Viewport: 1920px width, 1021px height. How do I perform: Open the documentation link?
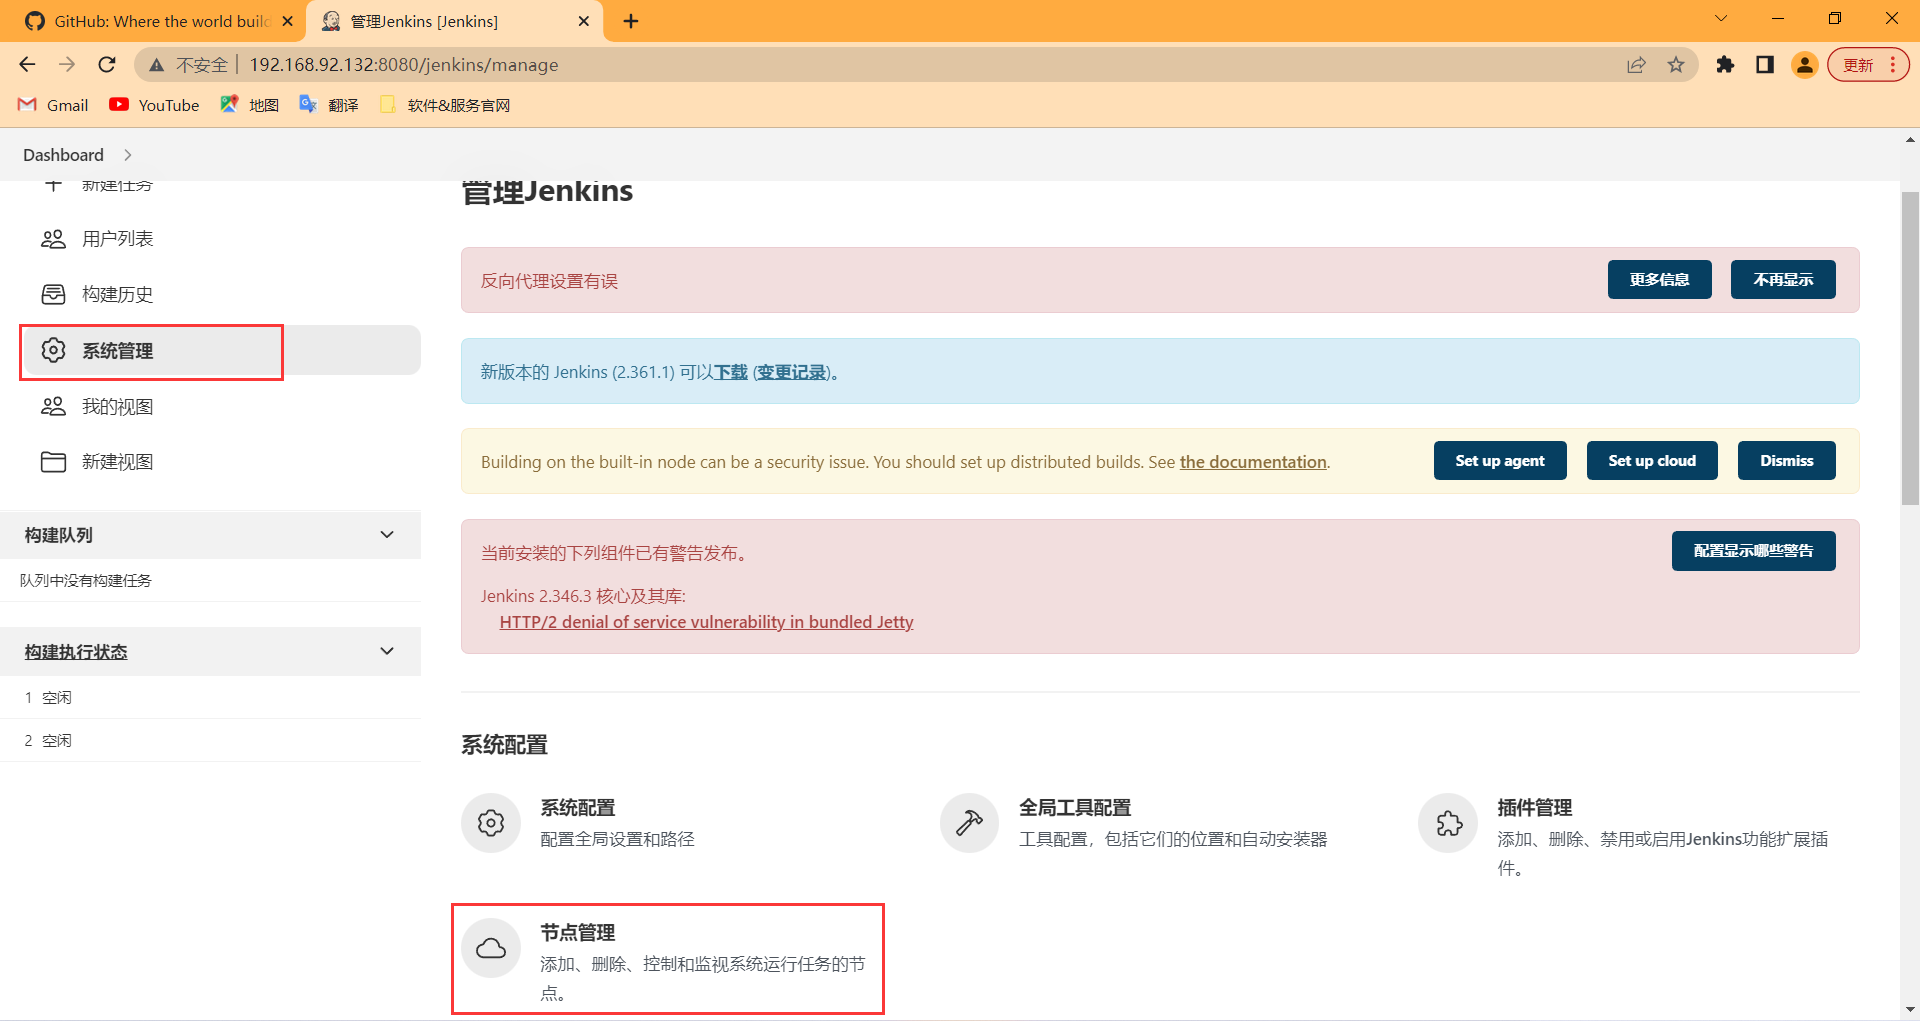point(1253,462)
